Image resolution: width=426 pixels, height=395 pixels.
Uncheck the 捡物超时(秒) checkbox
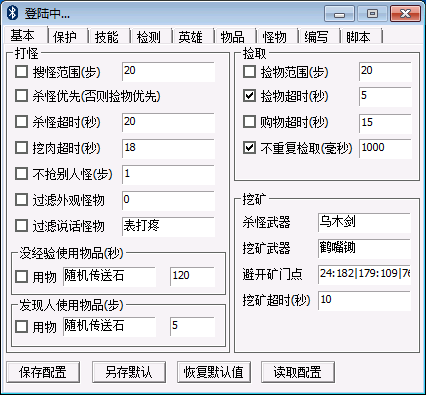pos(250,96)
